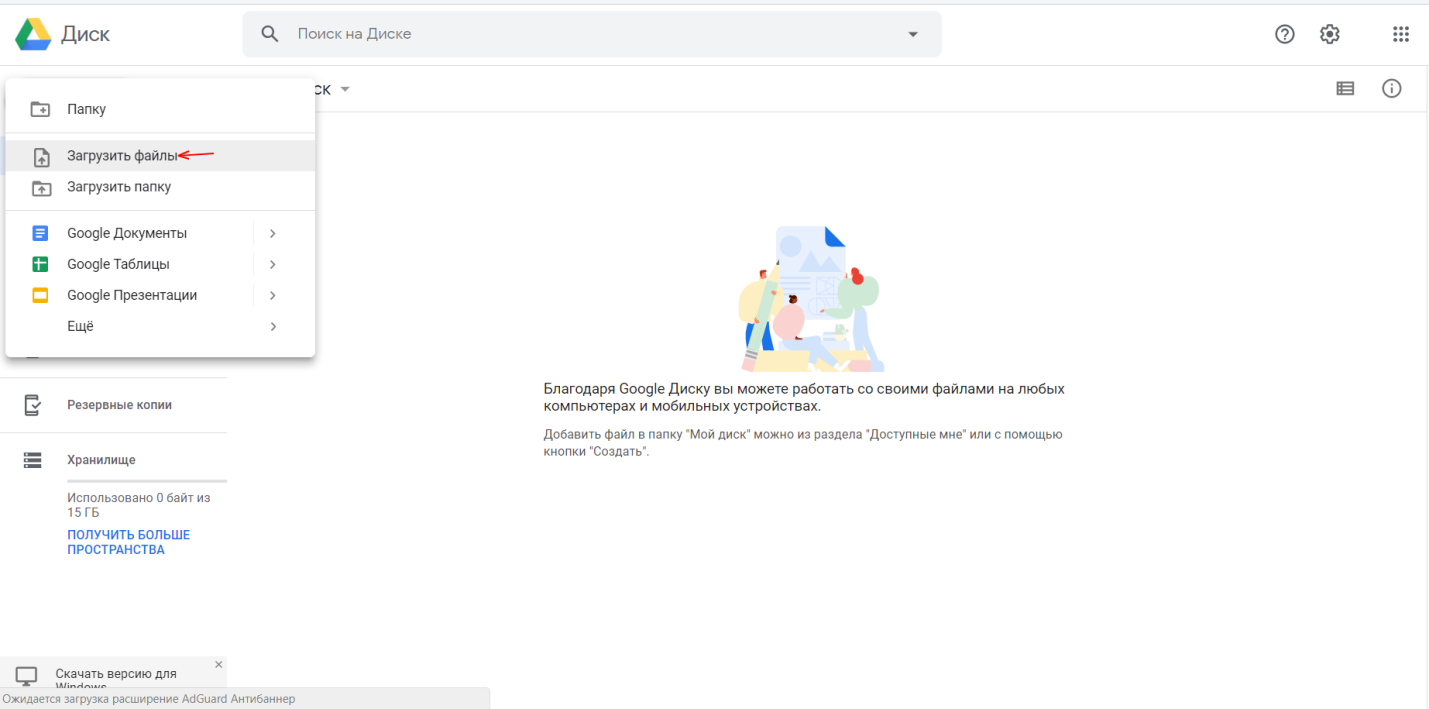1429x709 pixels.
Task: Expand the My Drive title dropdown arrow
Action: [345, 89]
